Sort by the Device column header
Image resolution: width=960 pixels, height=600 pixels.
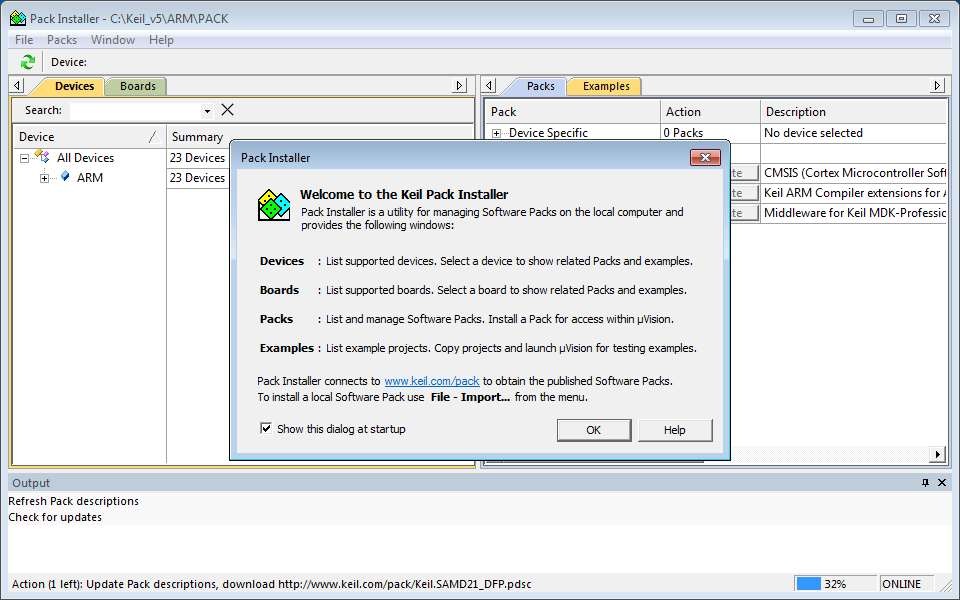coord(89,137)
